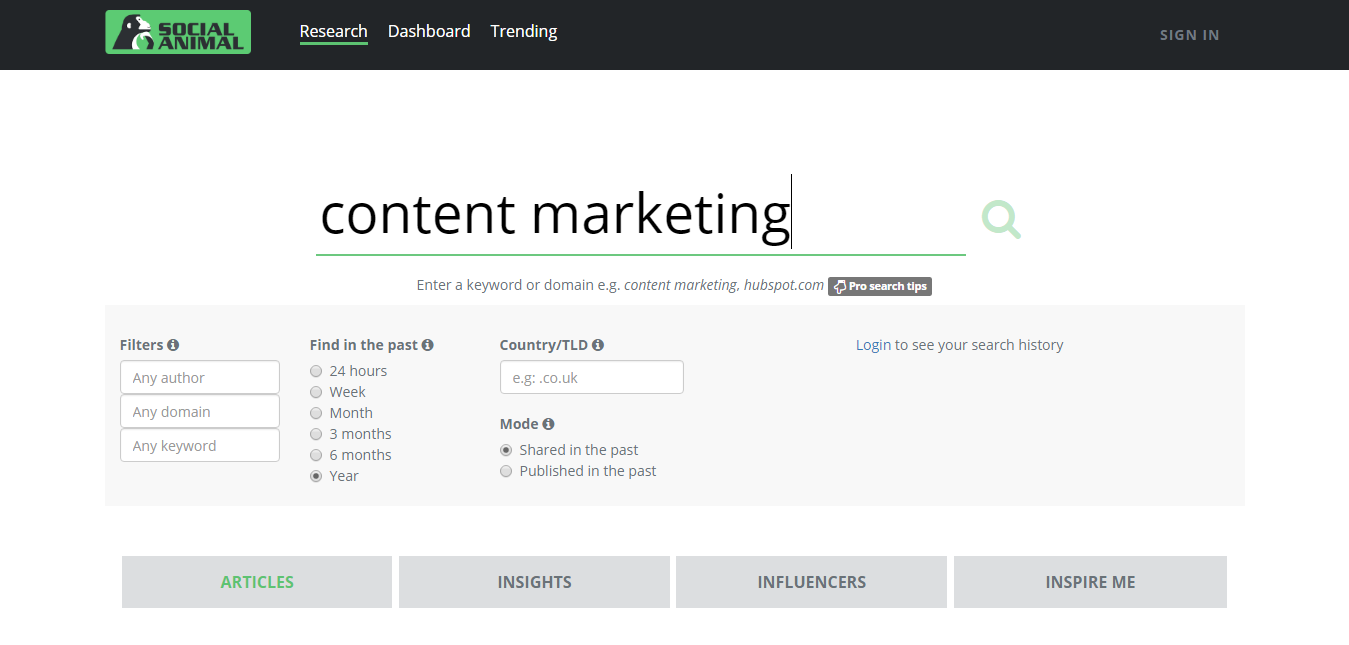The image size is (1349, 645).
Task: Click the content marketing search box
Action: click(641, 215)
